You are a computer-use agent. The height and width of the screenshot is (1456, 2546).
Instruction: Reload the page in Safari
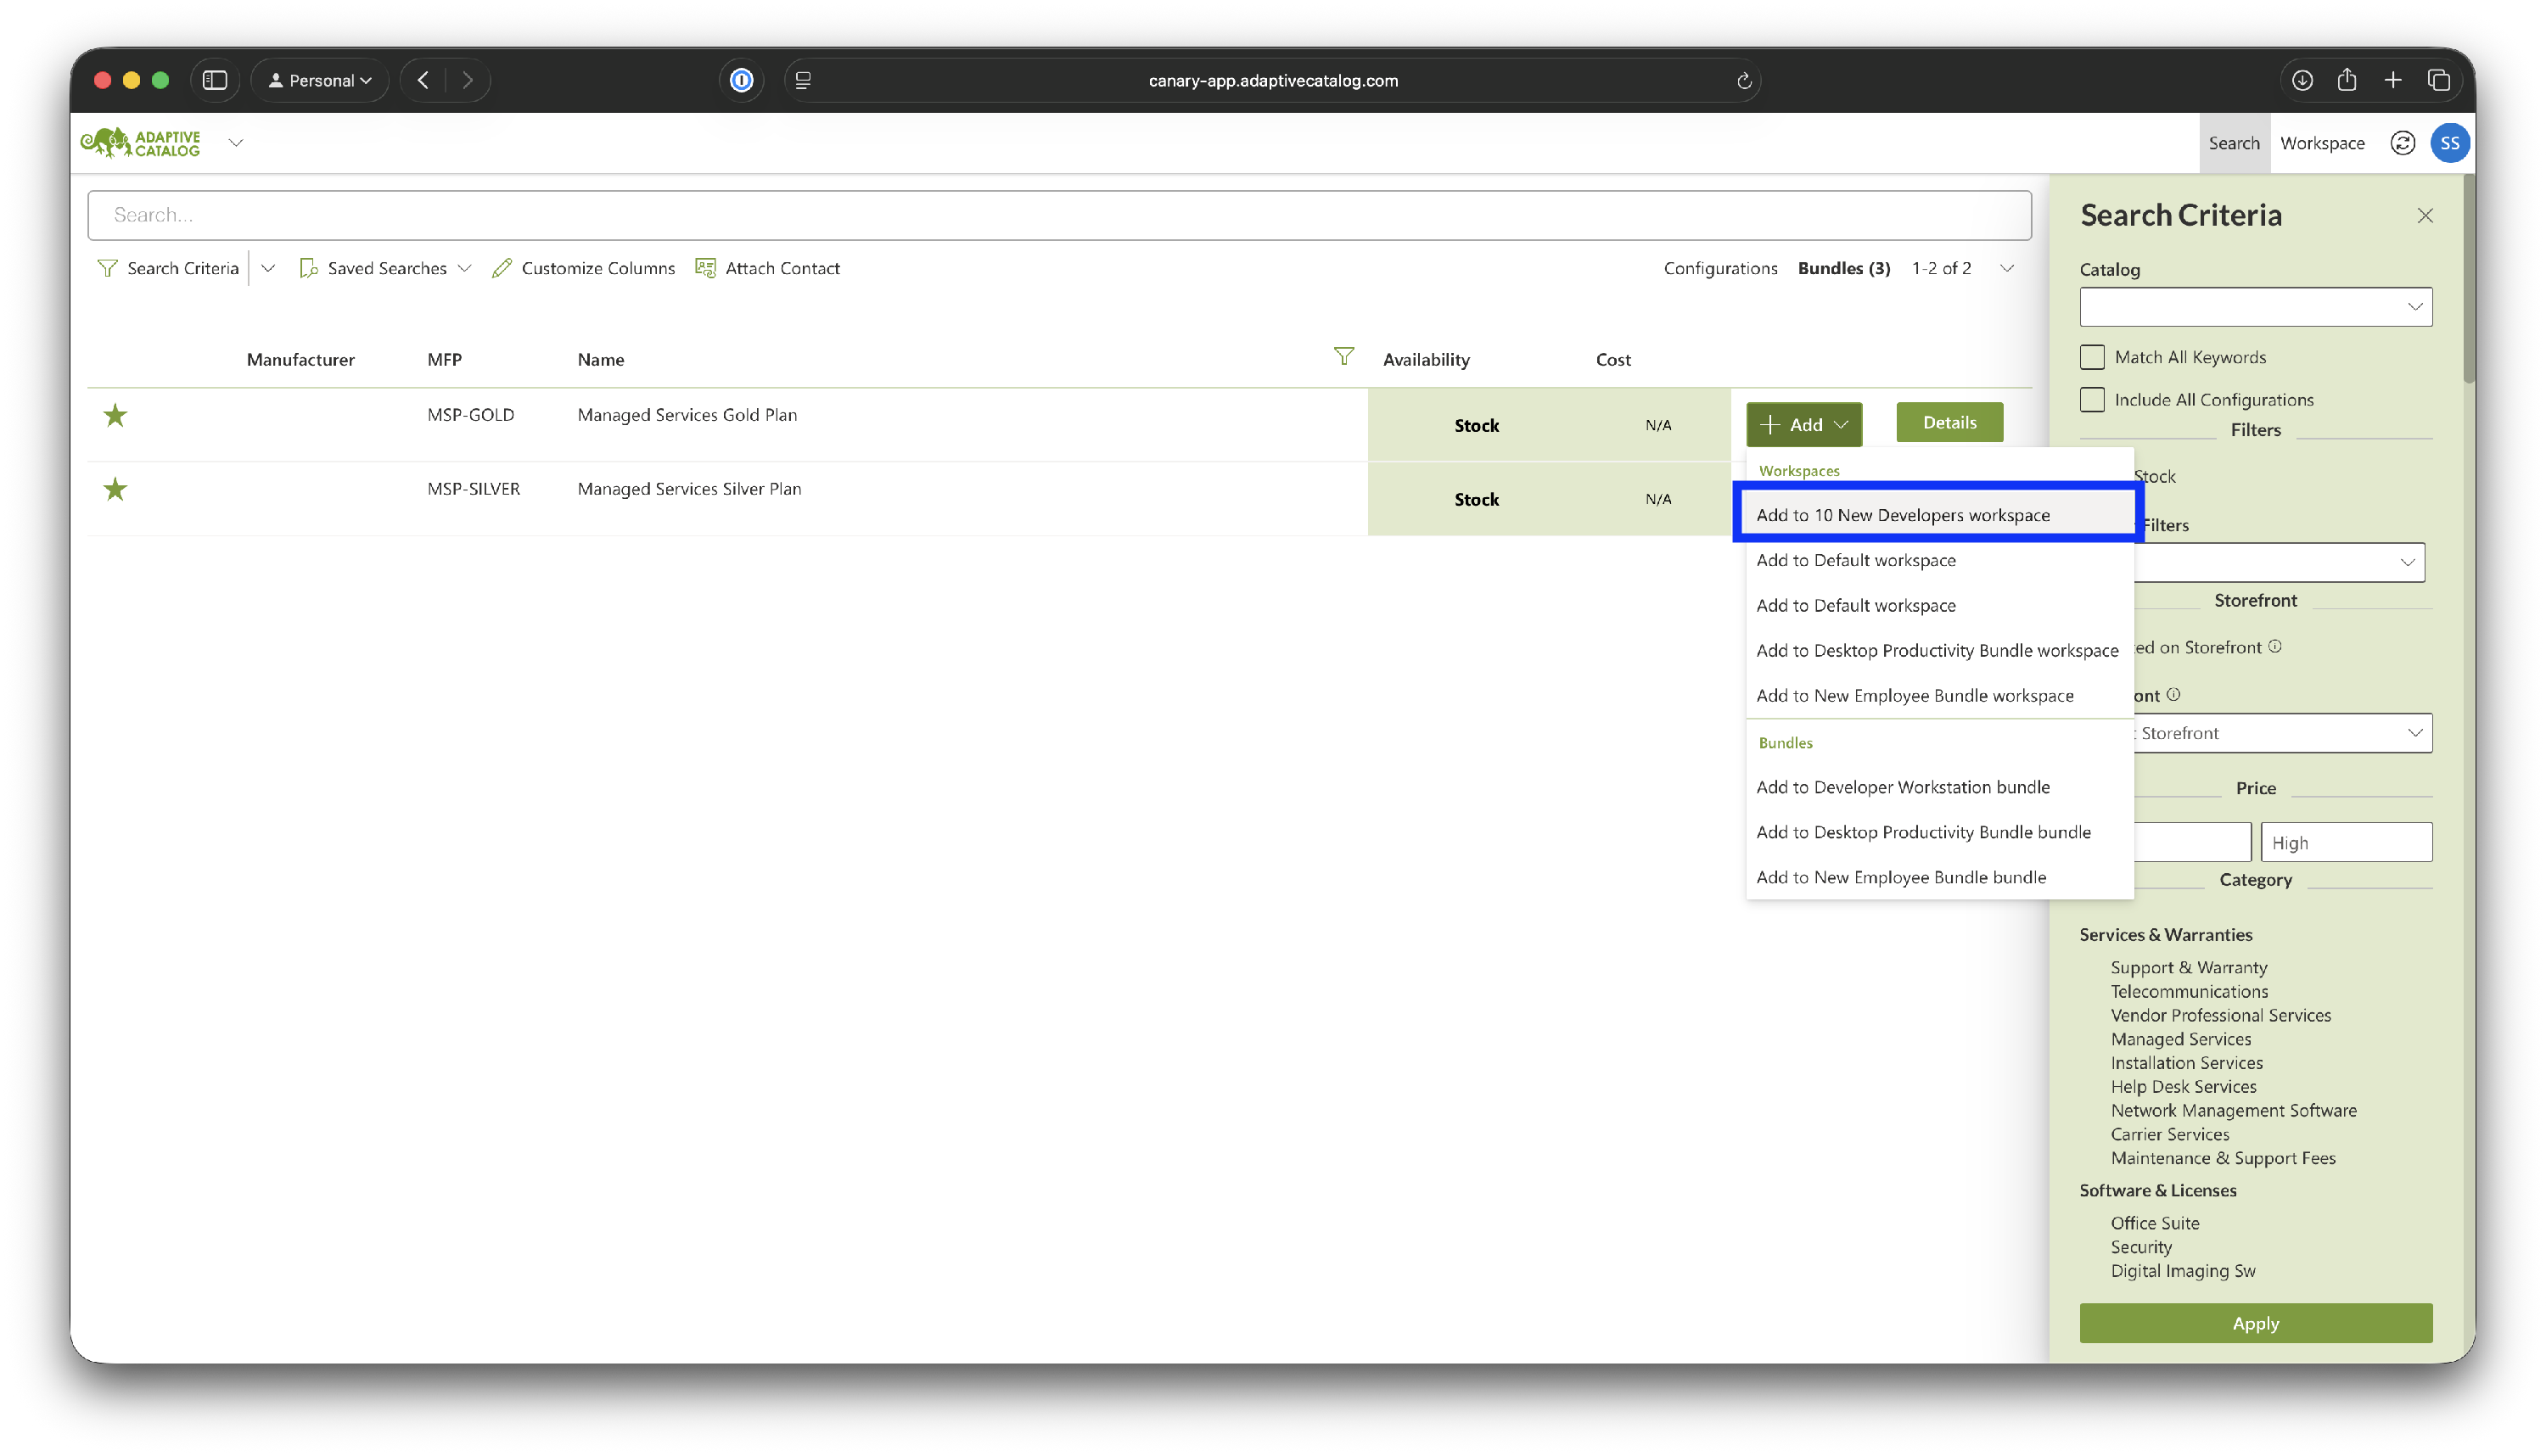[1743, 81]
